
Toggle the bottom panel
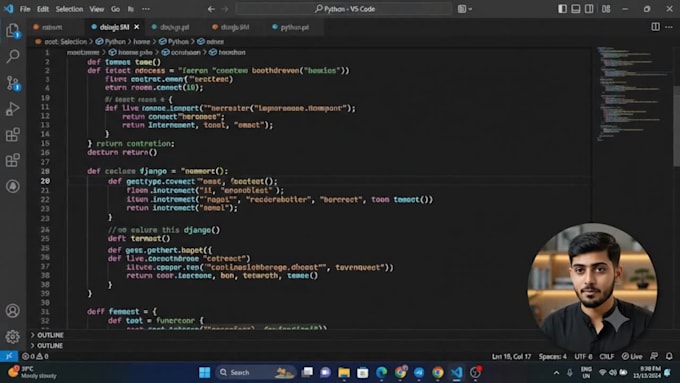[575, 9]
